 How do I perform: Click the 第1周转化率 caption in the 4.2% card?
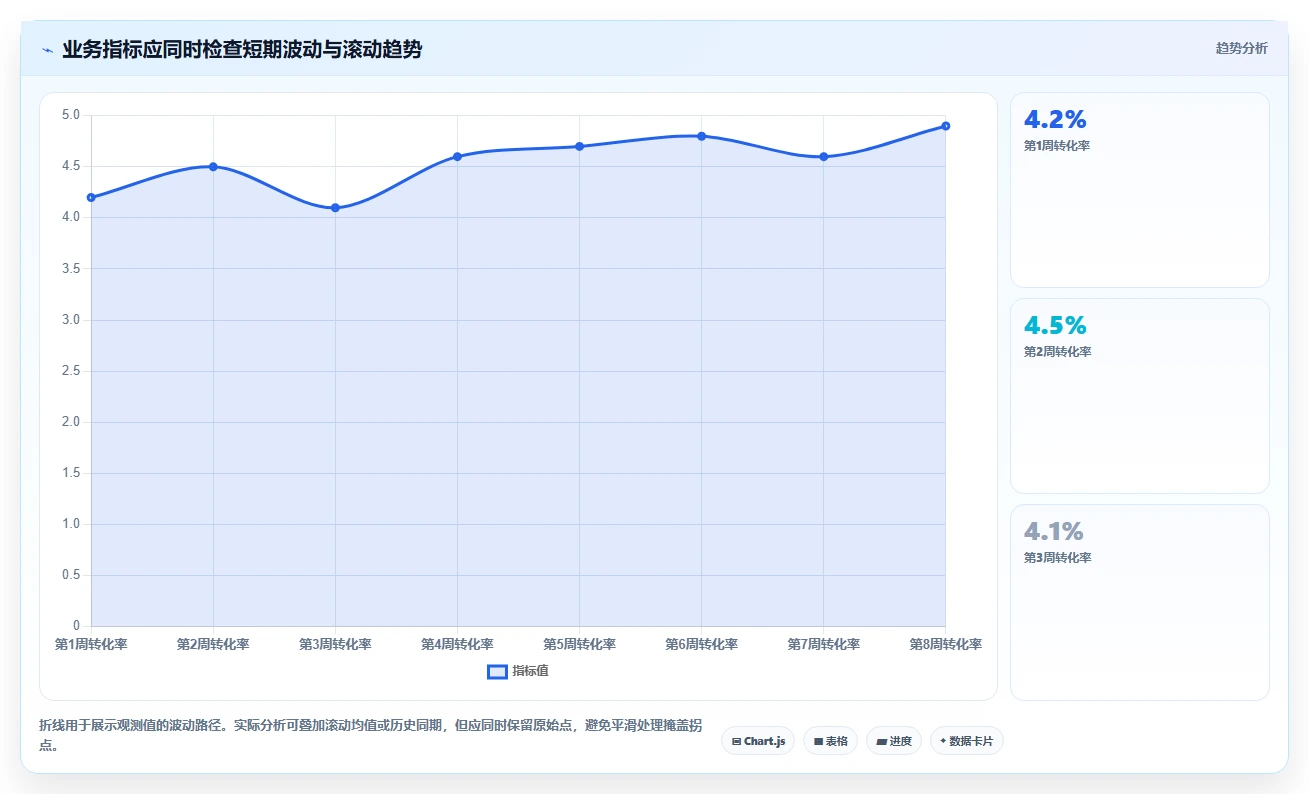[1057, 146]
